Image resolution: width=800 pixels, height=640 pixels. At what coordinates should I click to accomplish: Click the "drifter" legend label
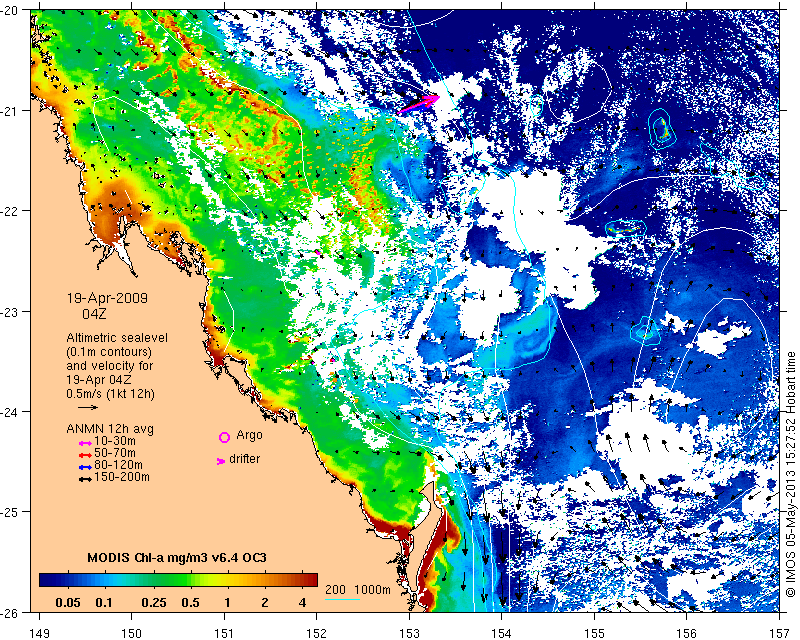point(244,459)
